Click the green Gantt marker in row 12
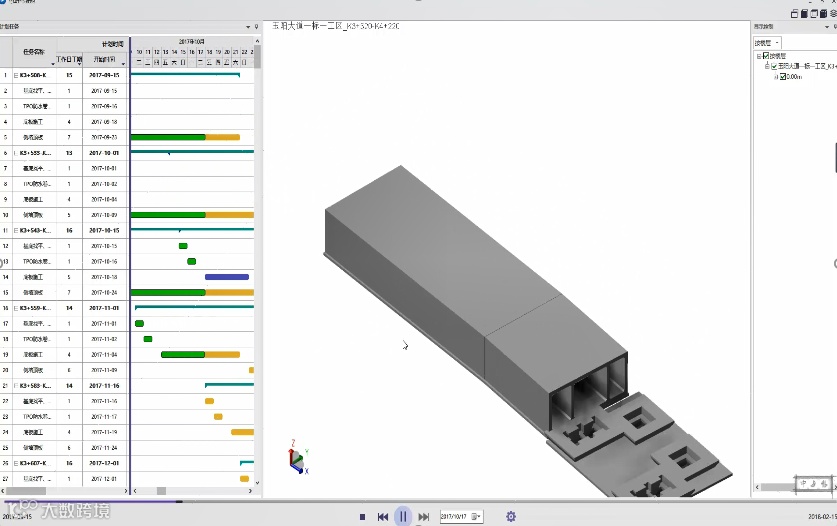The width and height of the screenshot is (837, 526). pyautogui.click(x=183, y=246)
